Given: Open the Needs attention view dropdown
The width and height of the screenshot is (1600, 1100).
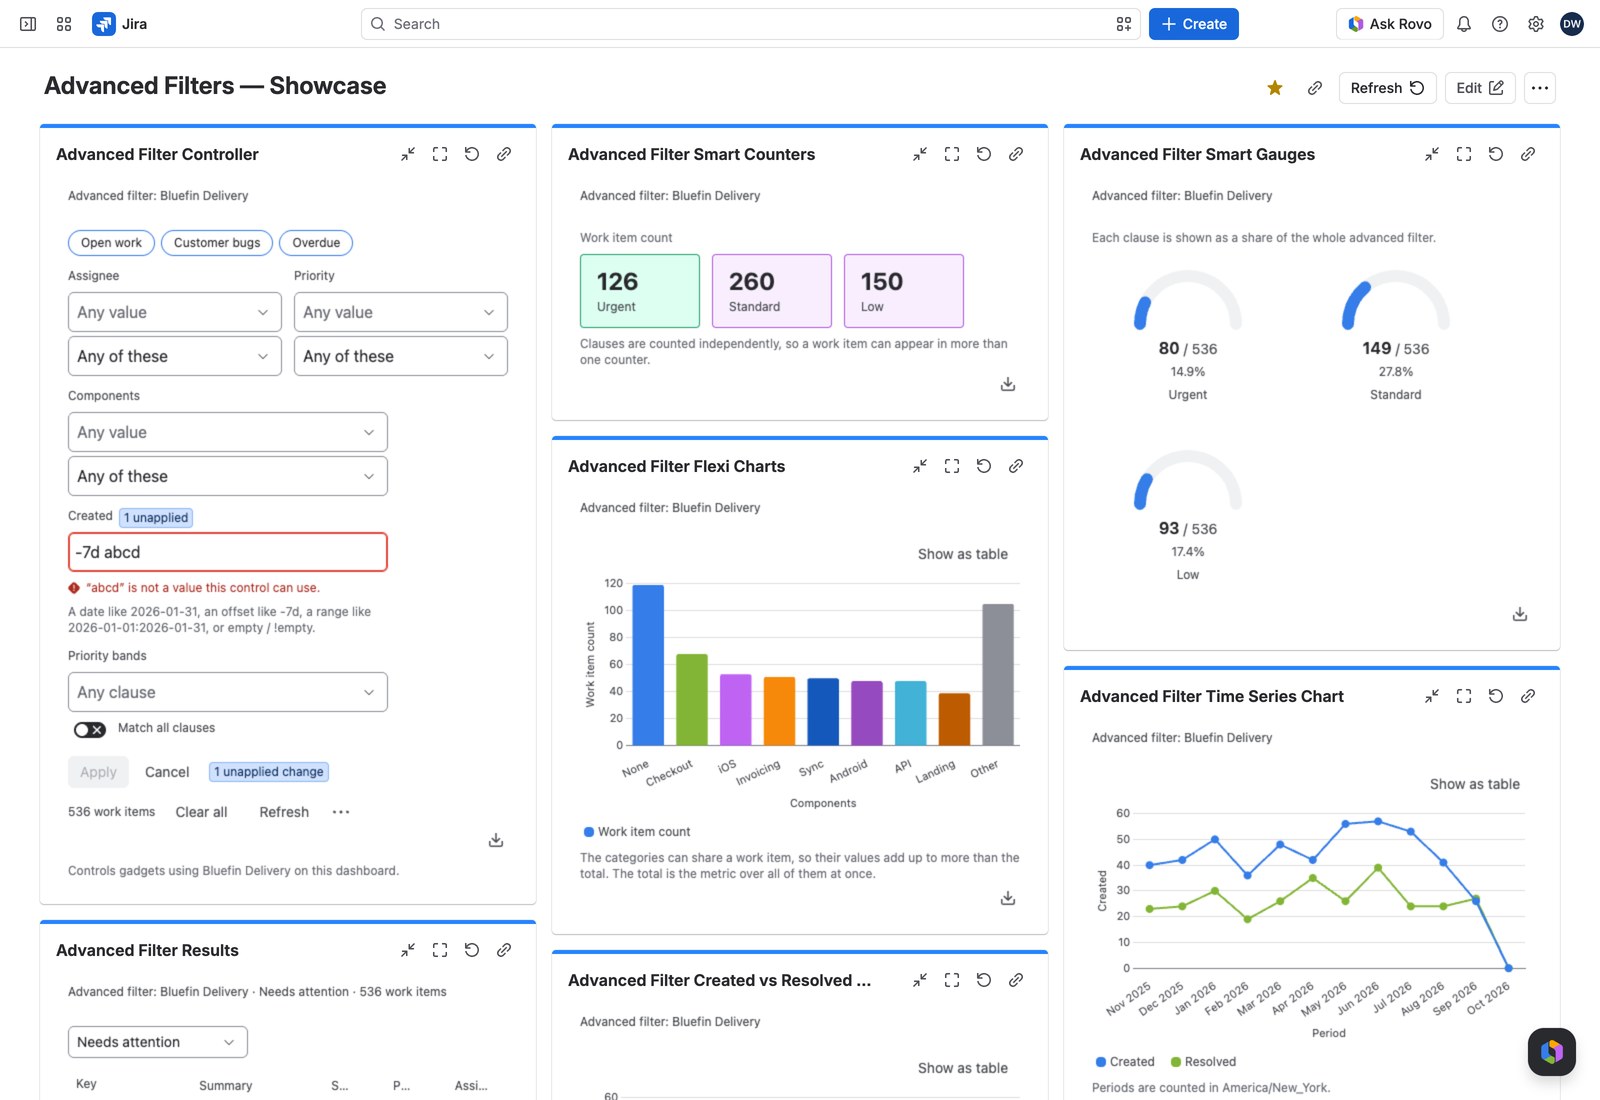Looking at the screenshot, I should [158, 1042].
